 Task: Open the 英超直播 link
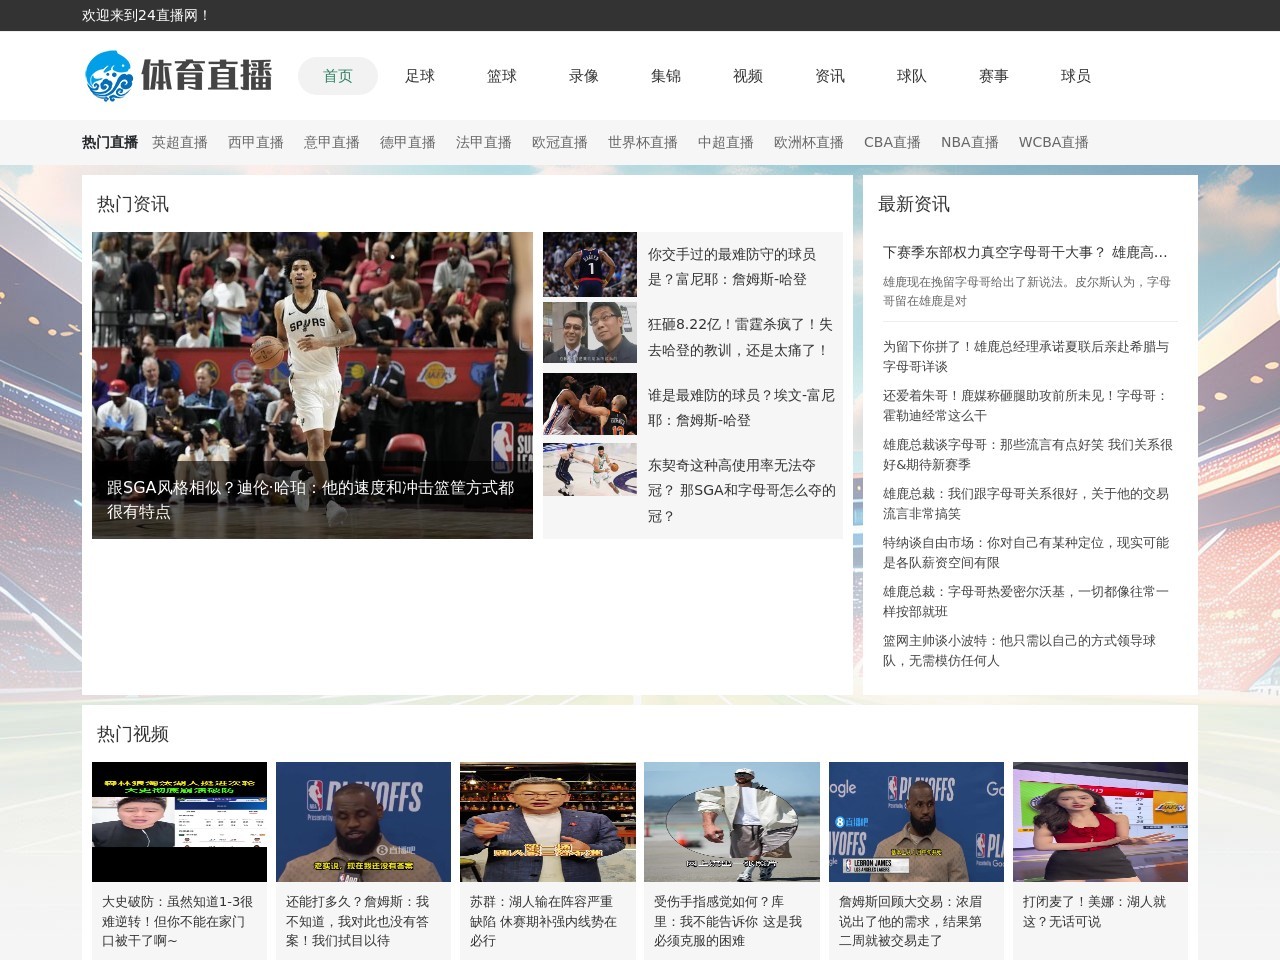tap(180, 142)
